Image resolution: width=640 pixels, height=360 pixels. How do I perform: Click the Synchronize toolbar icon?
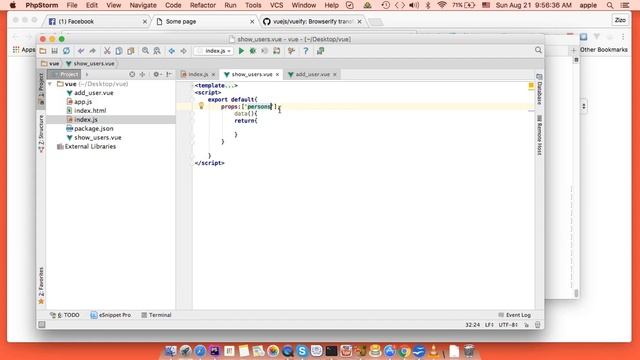[x=66, y=51]
